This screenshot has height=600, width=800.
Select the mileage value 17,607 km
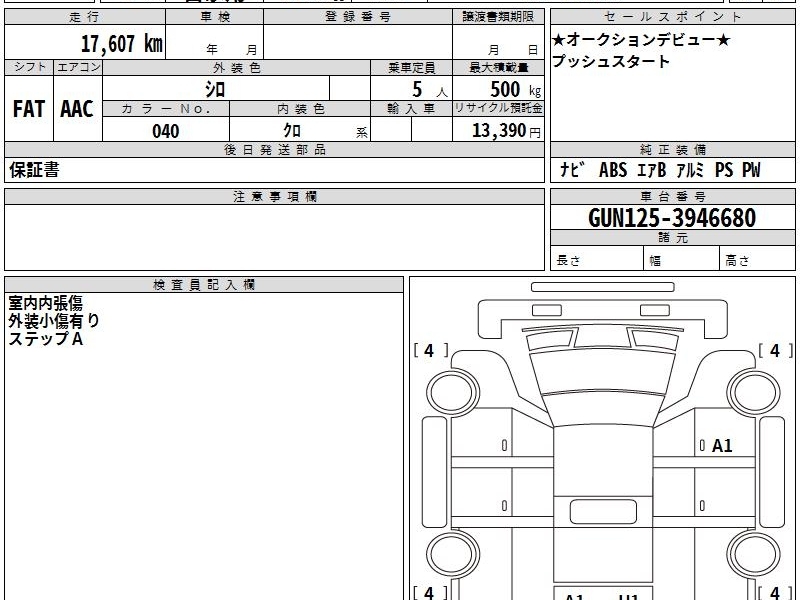click(122, 44)
